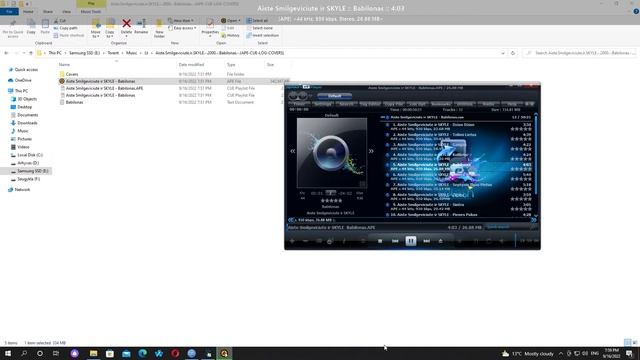
Task: Click Select all in the ribbon
Action: pos(258,20)
